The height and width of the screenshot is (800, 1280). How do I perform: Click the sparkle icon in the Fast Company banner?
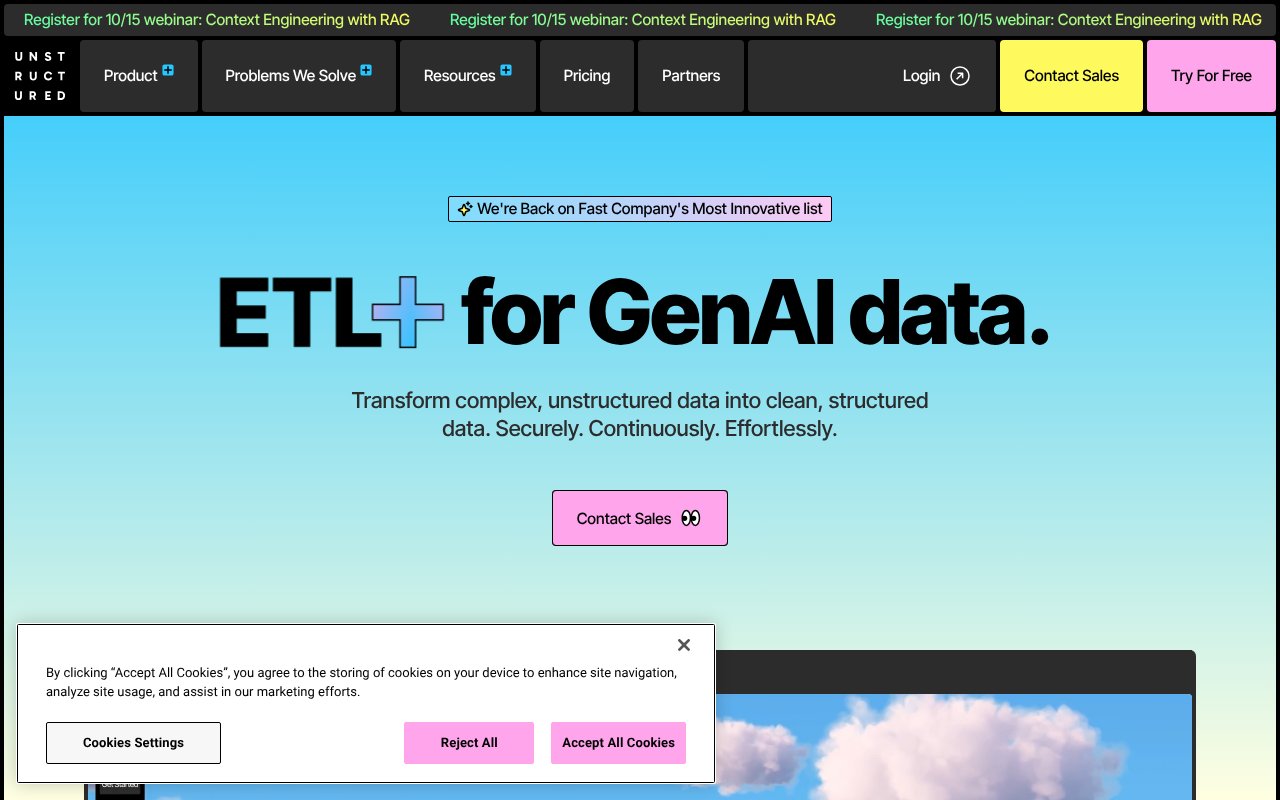(x=464, y=209)
